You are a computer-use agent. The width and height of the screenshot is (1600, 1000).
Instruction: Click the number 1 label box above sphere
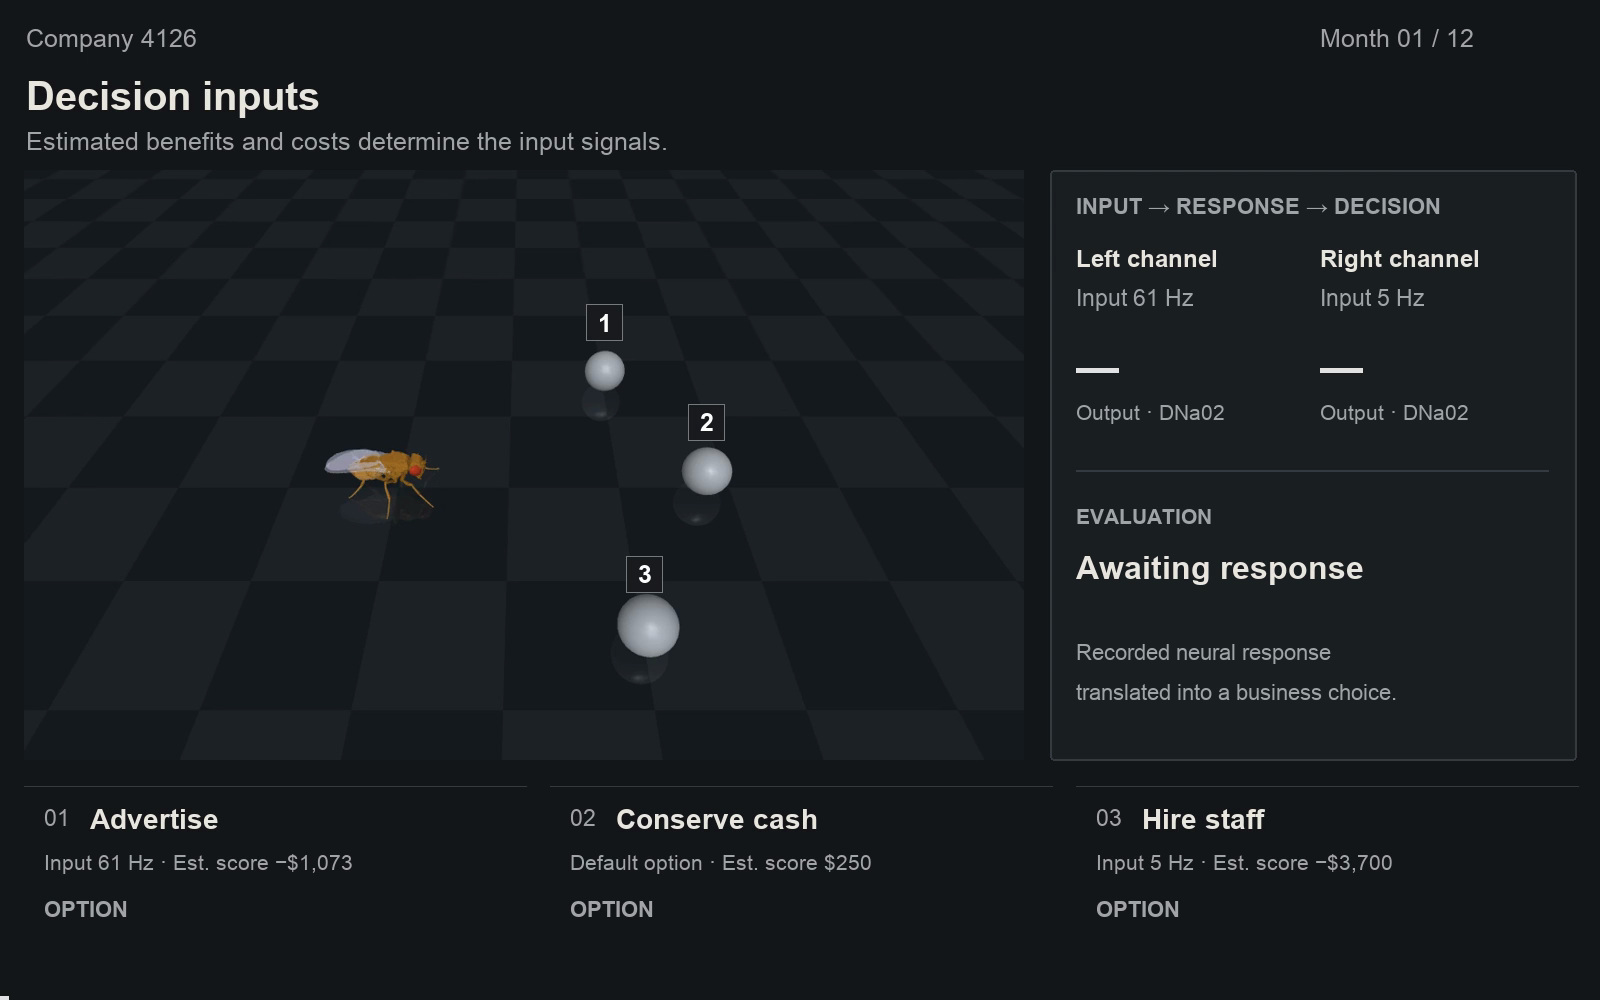click(x=604, y=323)
